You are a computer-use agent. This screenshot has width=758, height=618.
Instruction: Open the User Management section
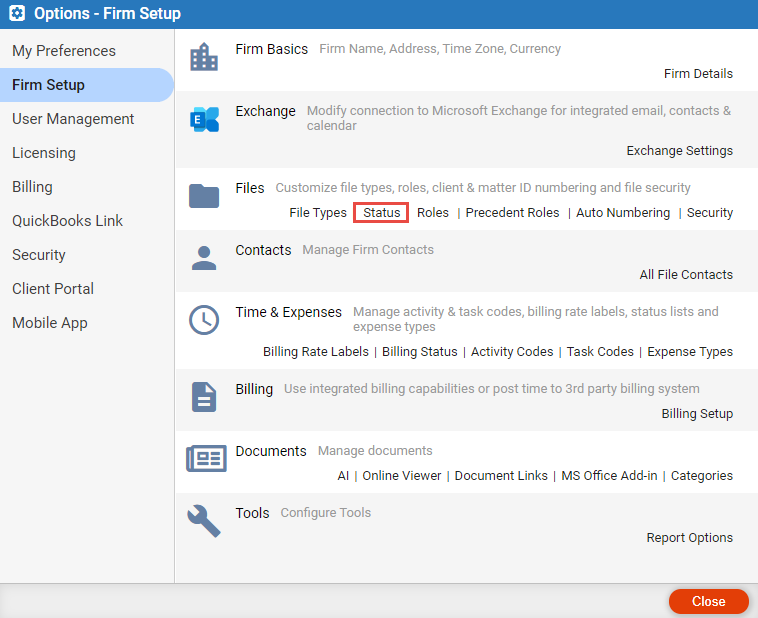pyautogui.click(x=73, y=119)
